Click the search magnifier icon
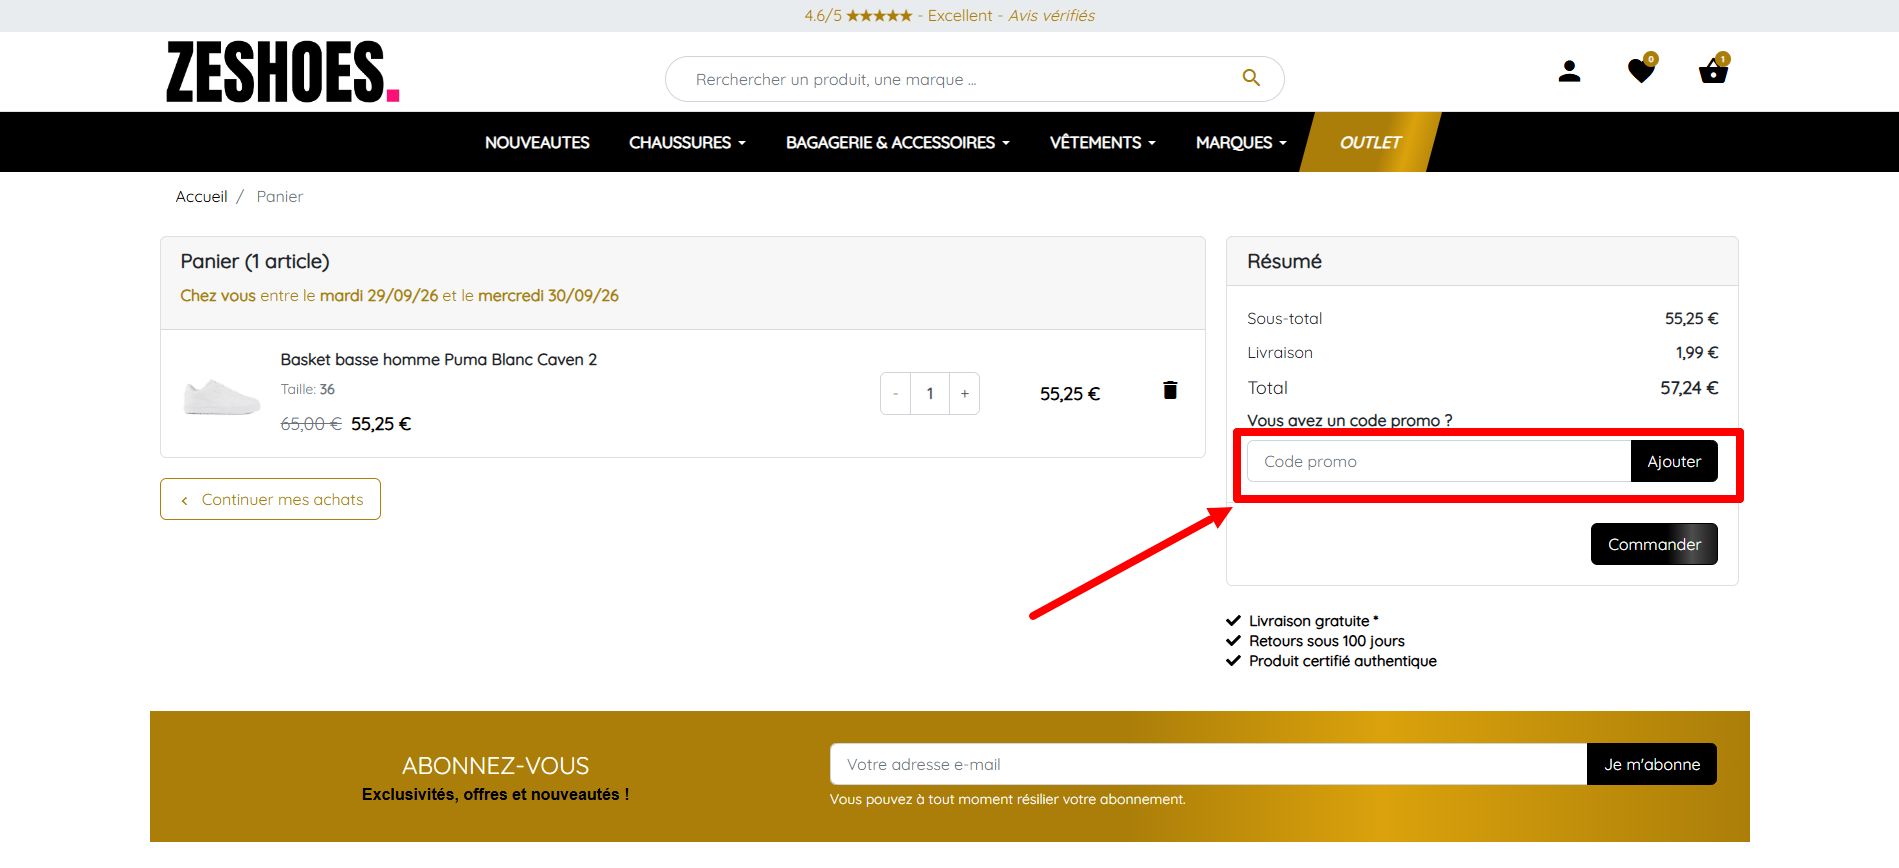Image resolution: width=1899 pixels, height=868 pixels. tap(1251, 78)
